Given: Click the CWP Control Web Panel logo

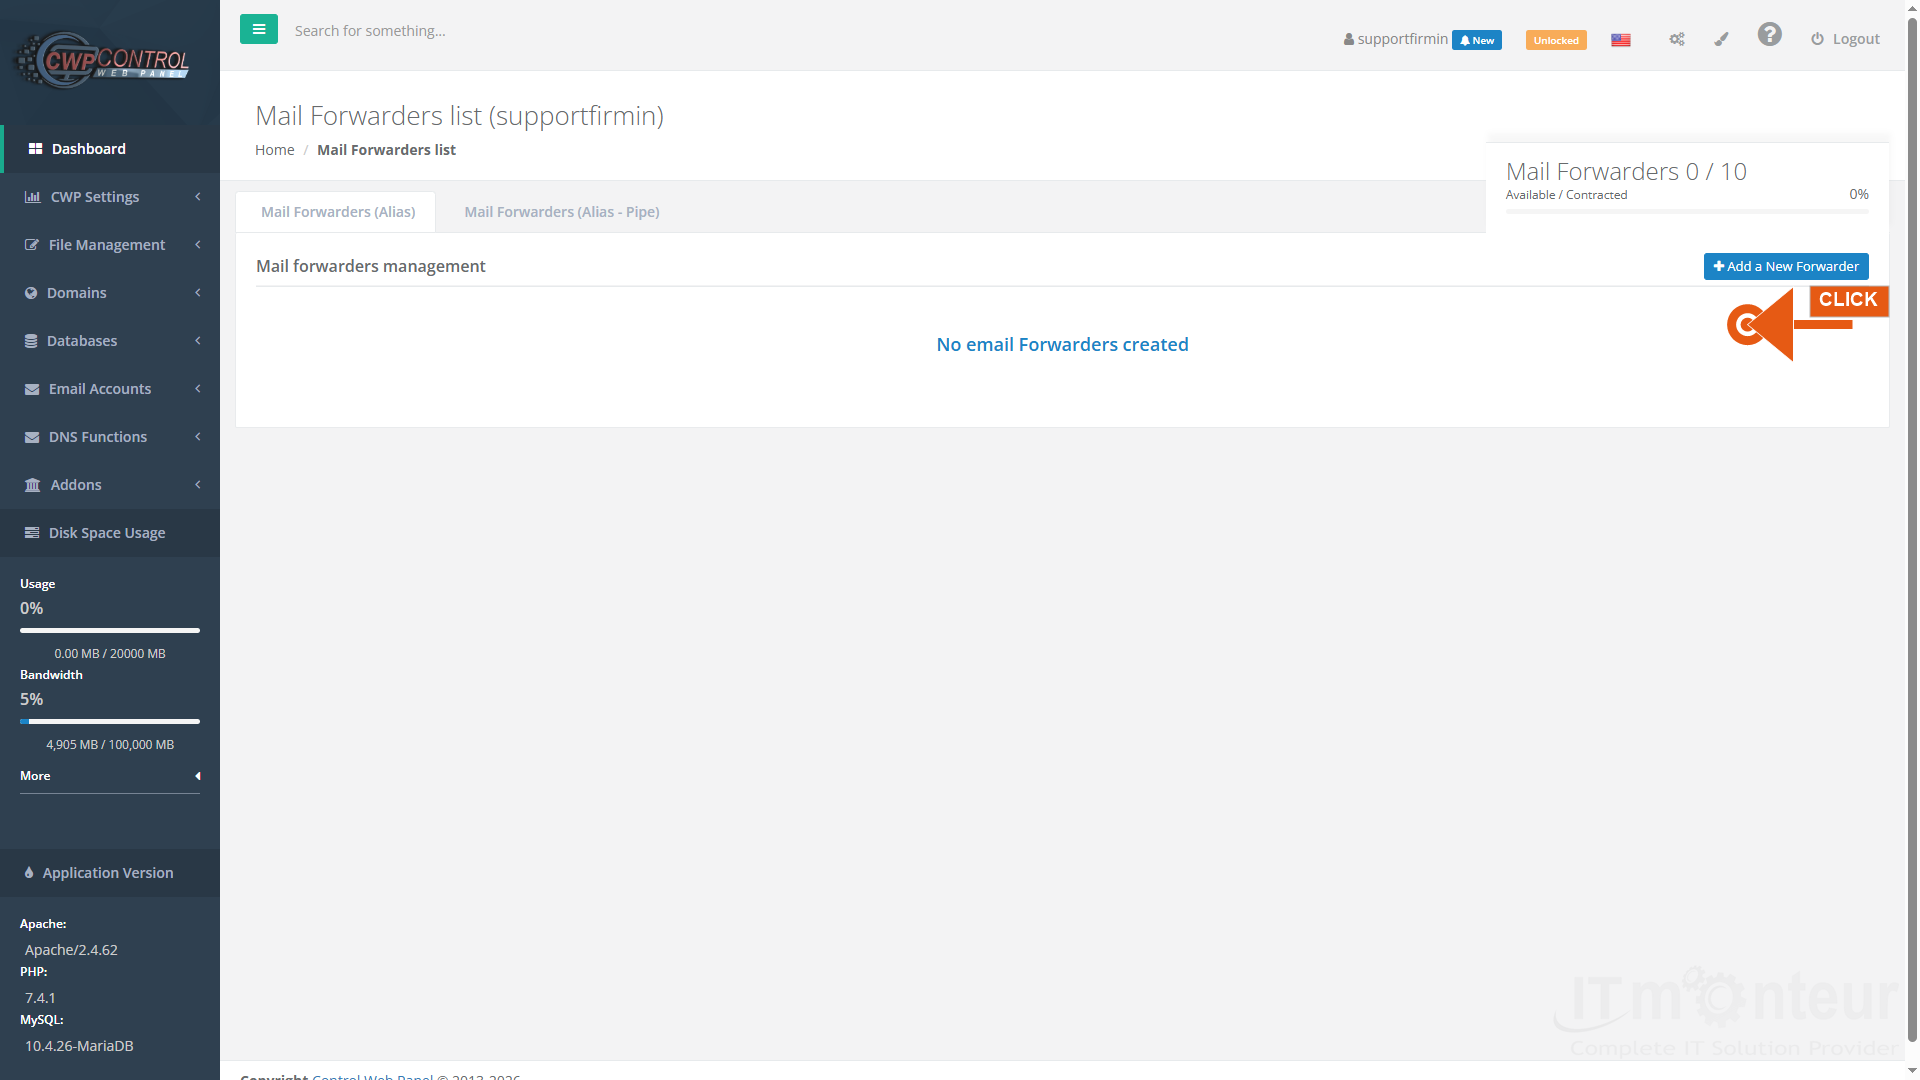Looking at the screenshot, I should click(103, 60).
